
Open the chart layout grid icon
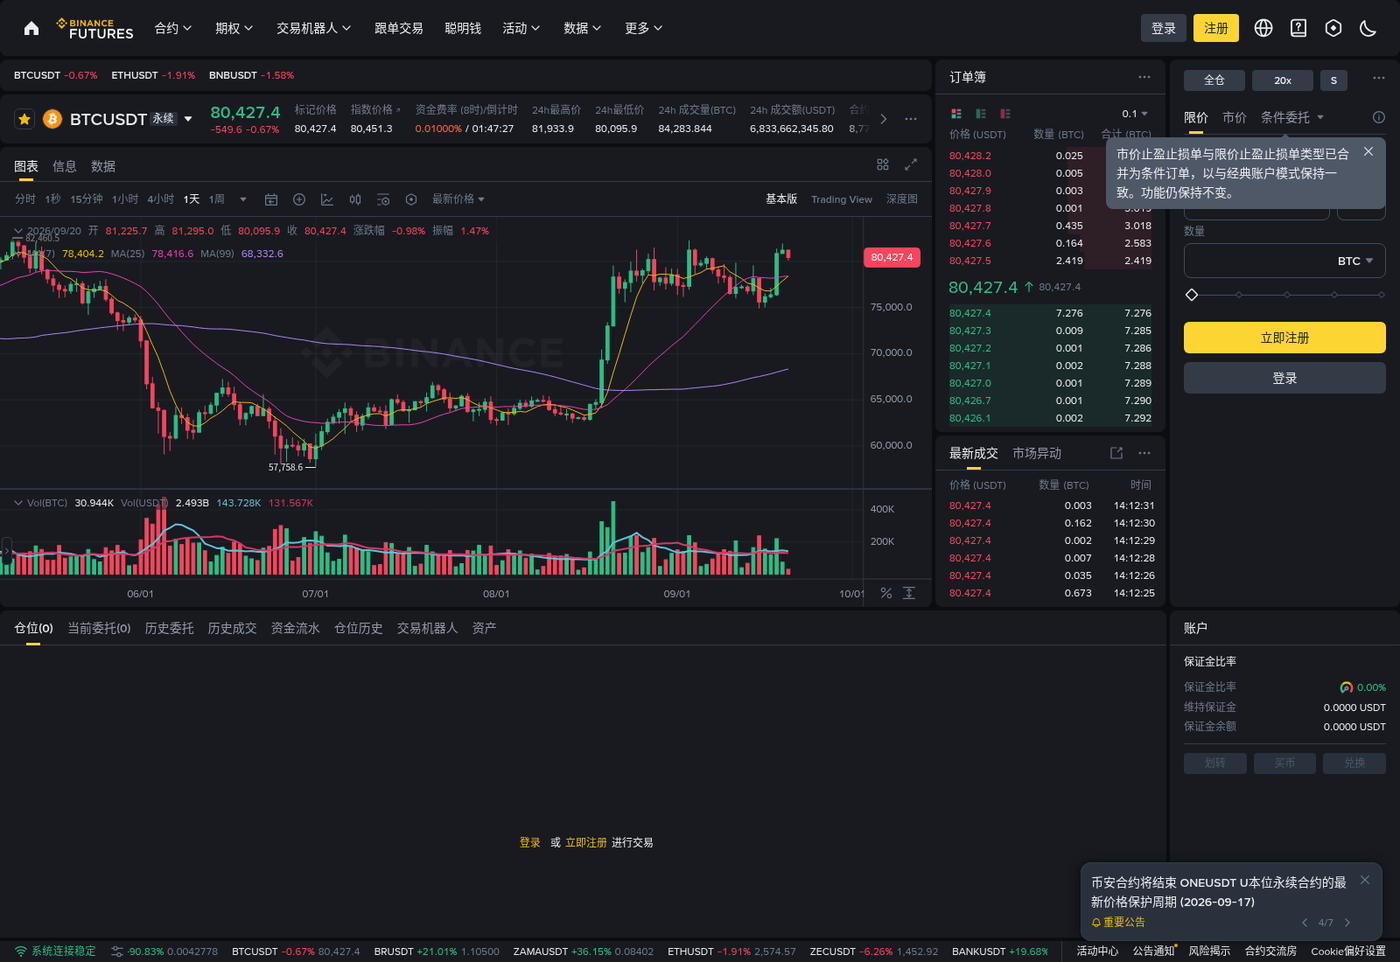[883, 164]
